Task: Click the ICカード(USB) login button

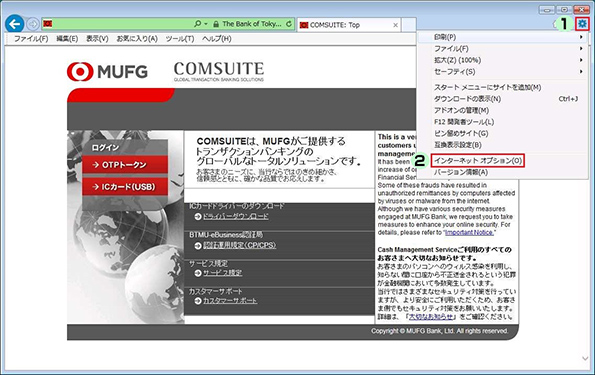Action: [x=125, y=187]
